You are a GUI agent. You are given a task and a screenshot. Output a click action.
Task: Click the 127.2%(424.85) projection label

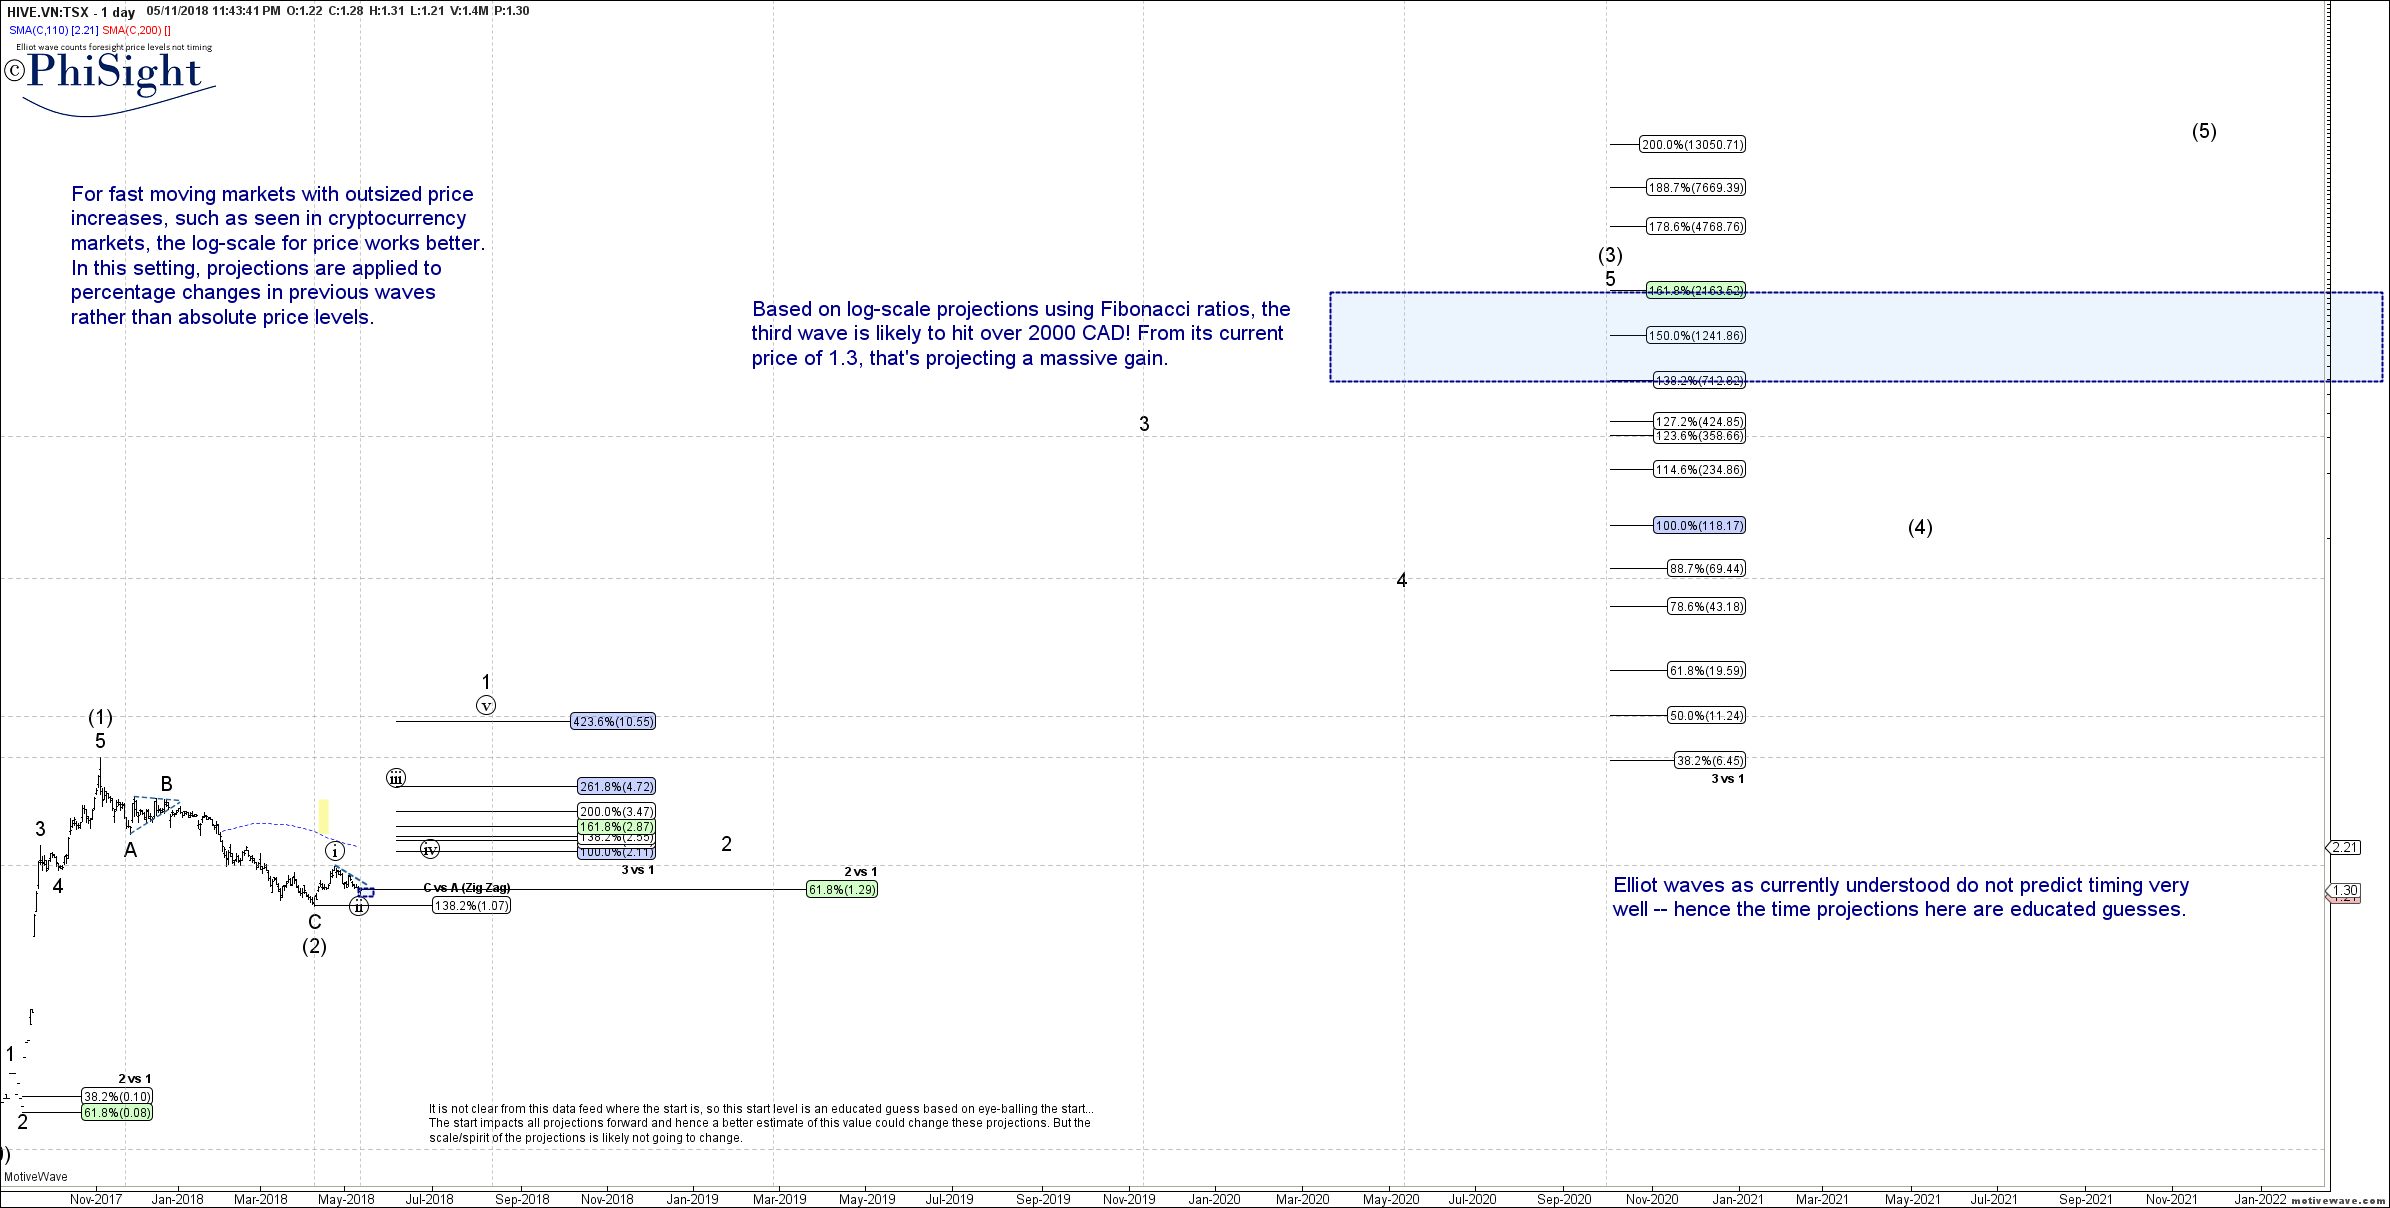[x=1699, y=422]
